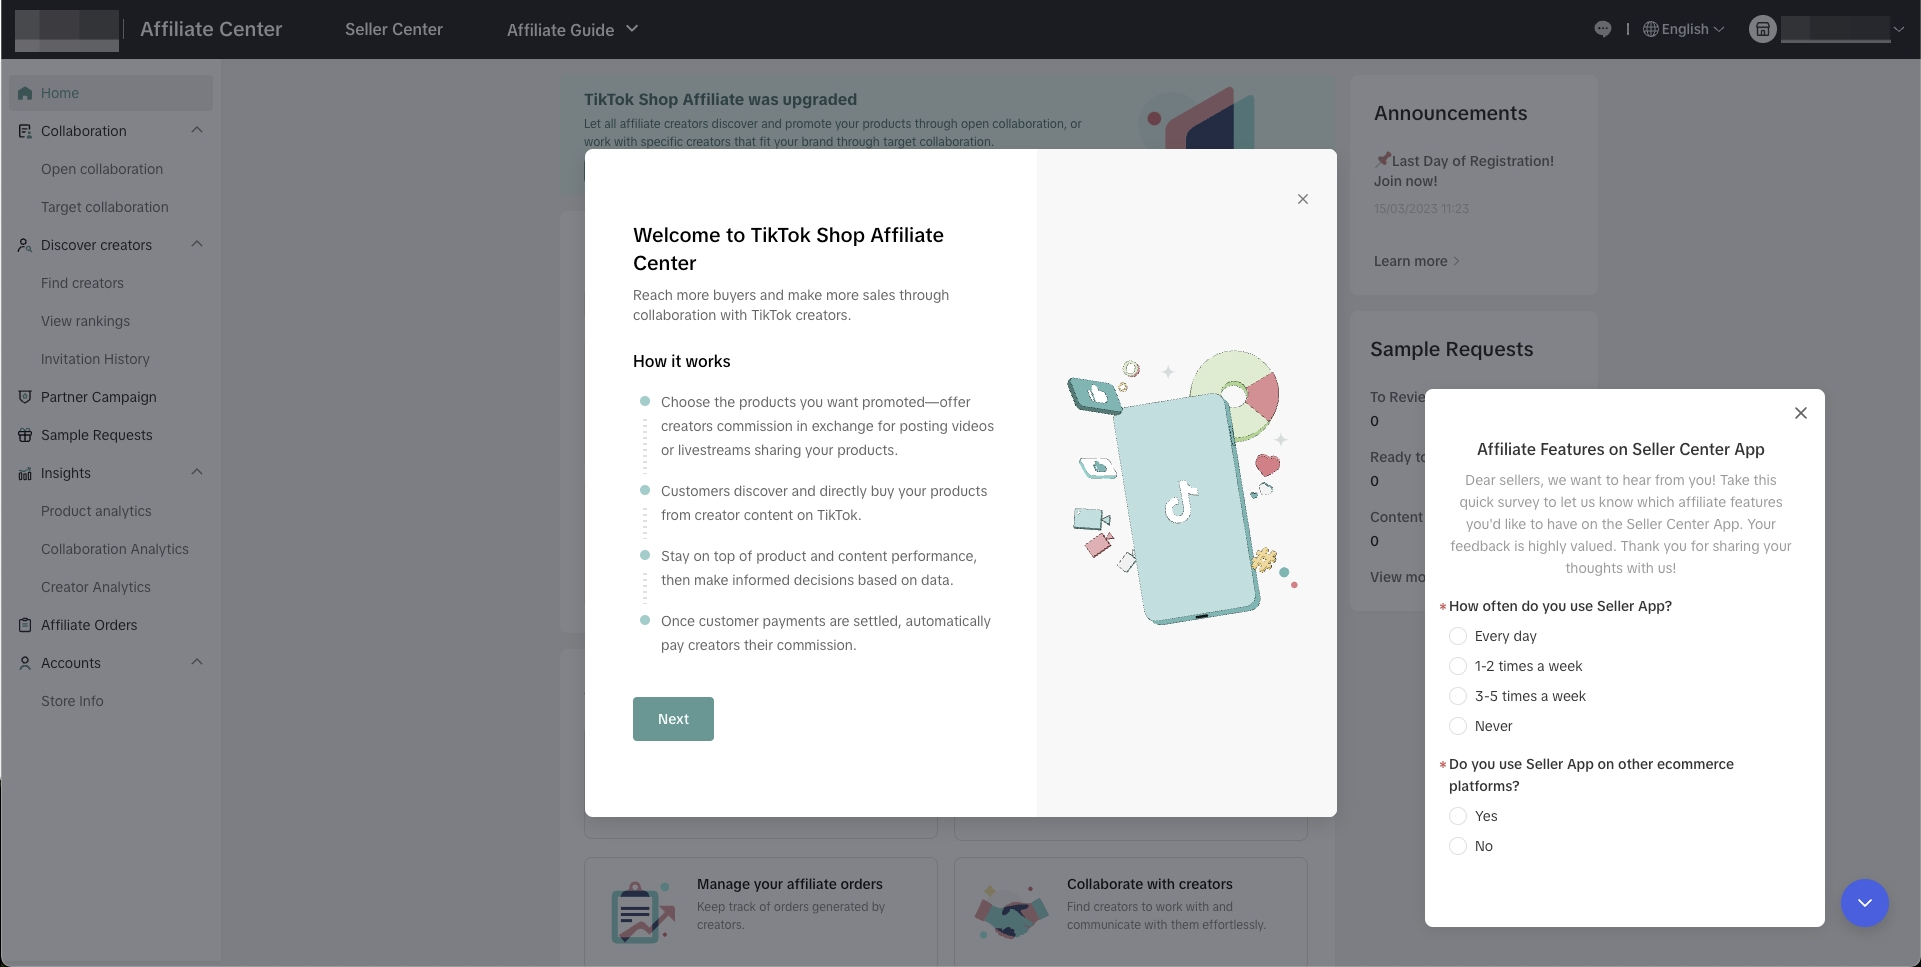The height and width of the screenshot is (967, 1921).
Task: Choose "Yes" for other ecommerce platforms
Action: pos(1458,816)
